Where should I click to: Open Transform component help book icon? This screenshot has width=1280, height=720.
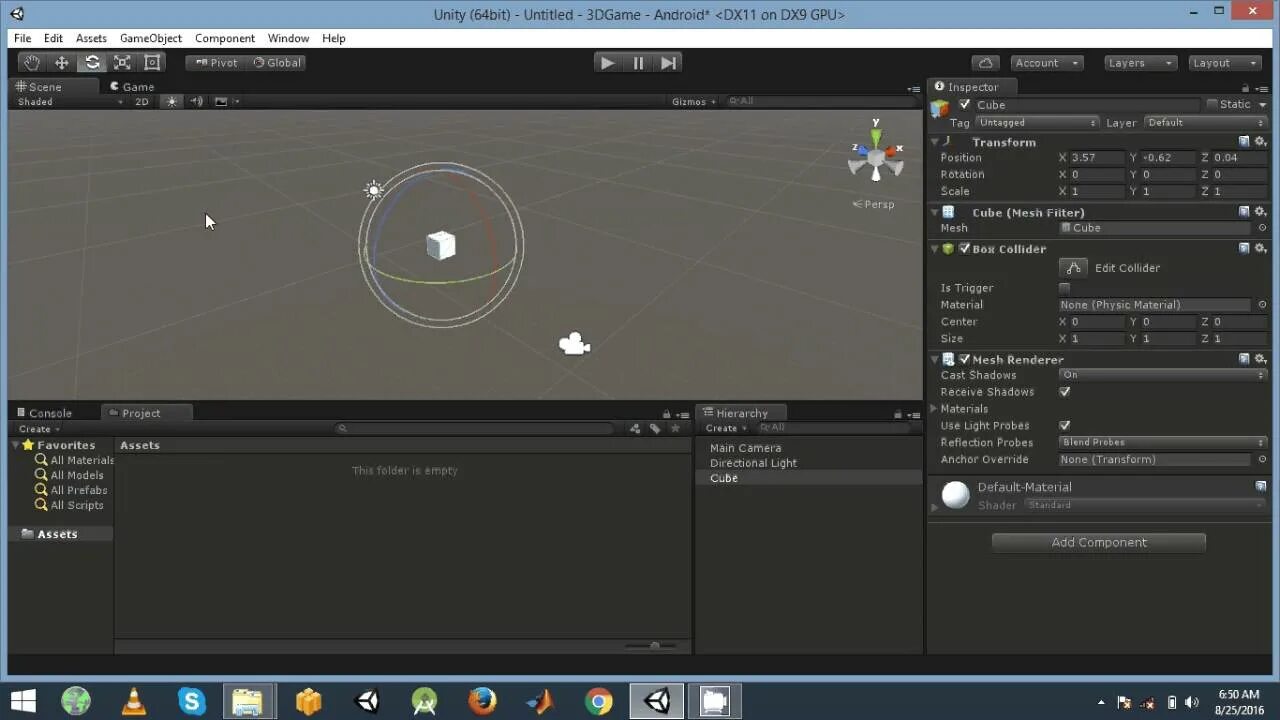pos(1244,142)
